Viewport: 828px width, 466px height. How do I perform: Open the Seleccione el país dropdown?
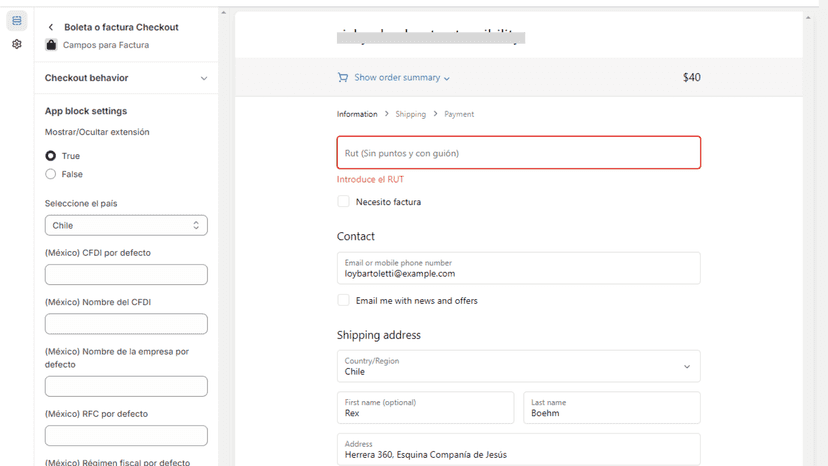pos(126,225)
